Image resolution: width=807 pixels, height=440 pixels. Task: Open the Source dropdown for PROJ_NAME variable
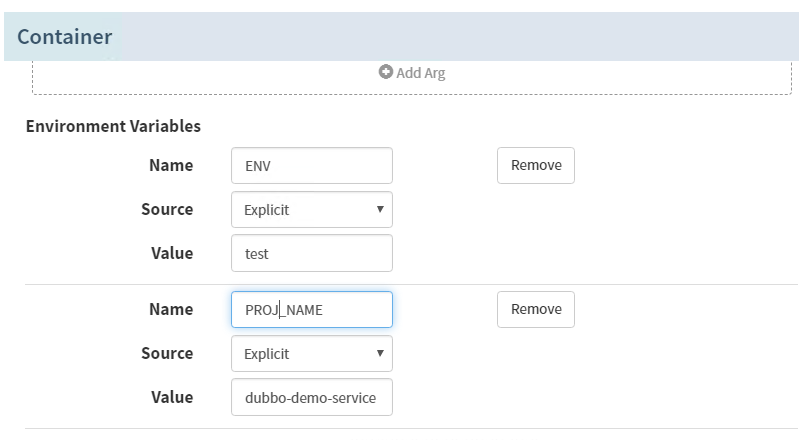(x=311, y=354)
